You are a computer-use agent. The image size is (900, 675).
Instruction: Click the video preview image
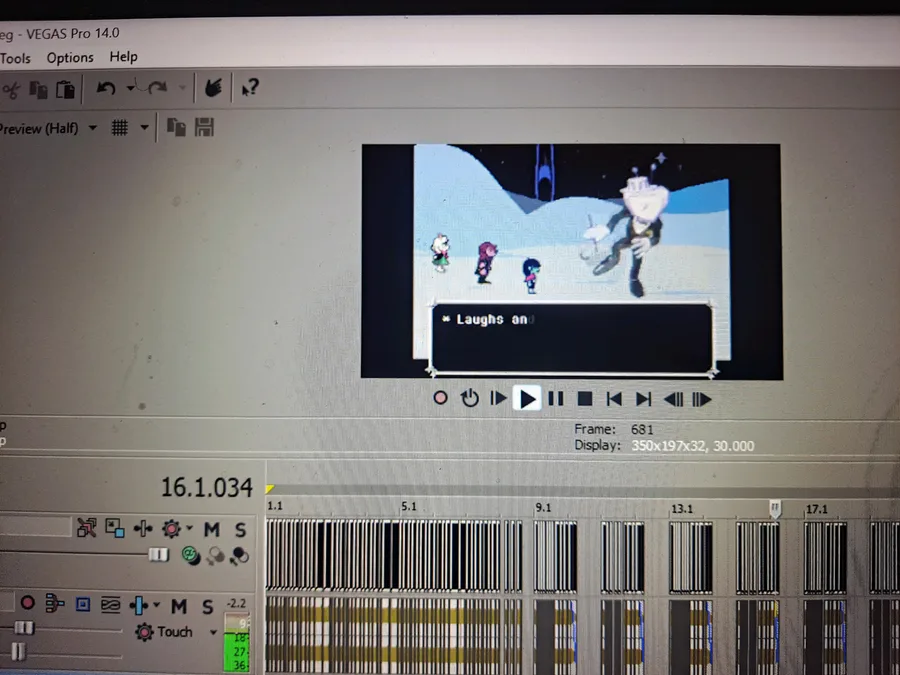(572, 261)
